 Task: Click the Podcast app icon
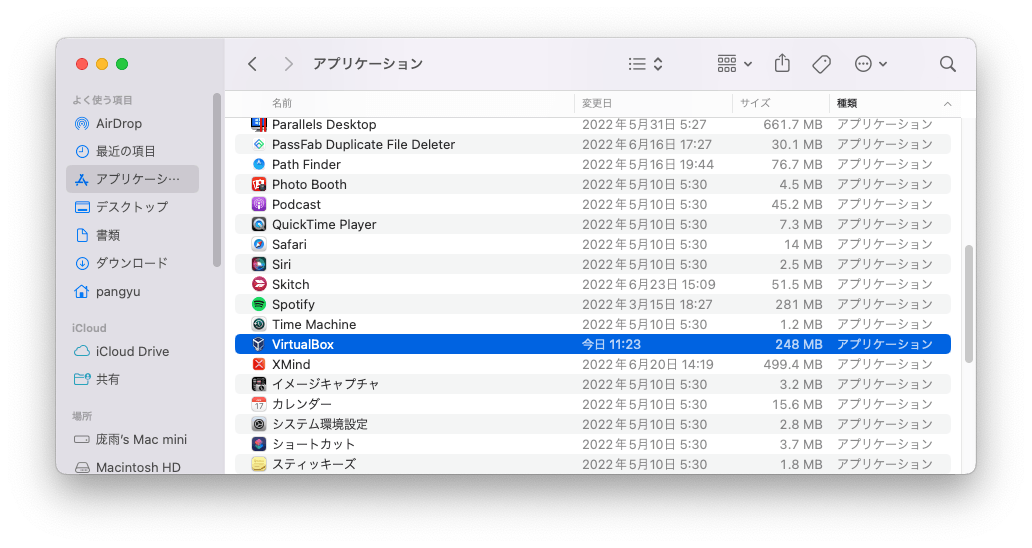pos(259,204)
